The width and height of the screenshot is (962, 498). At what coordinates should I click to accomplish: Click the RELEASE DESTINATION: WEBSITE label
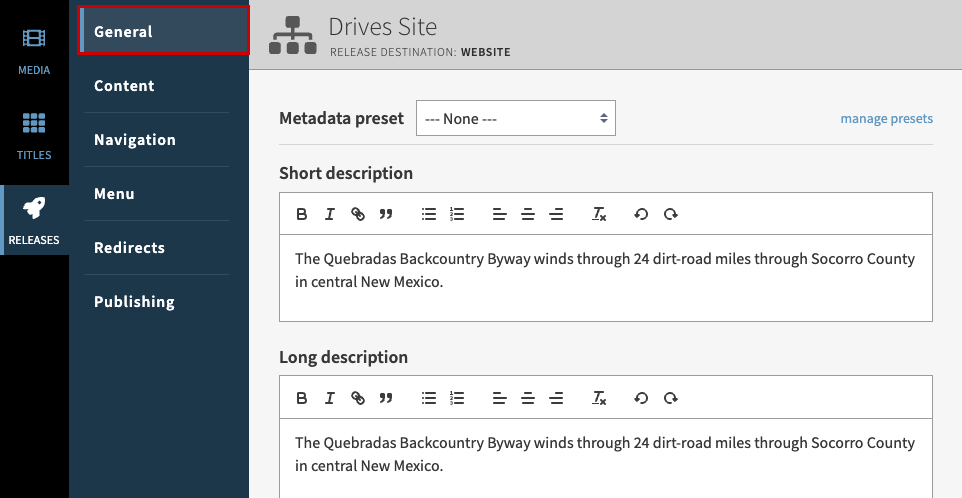tap(420, 52)
